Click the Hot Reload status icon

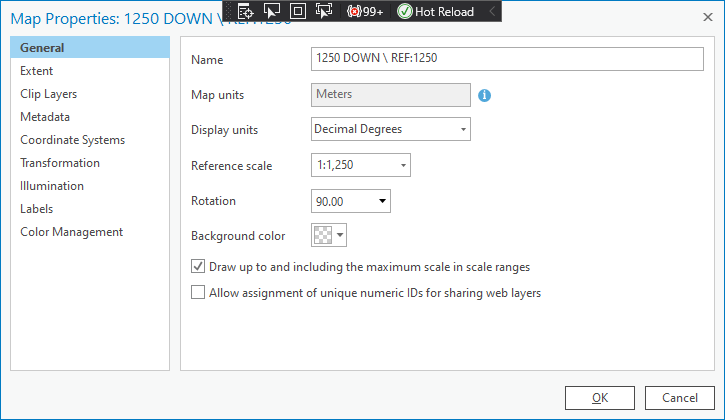point(405,11)
